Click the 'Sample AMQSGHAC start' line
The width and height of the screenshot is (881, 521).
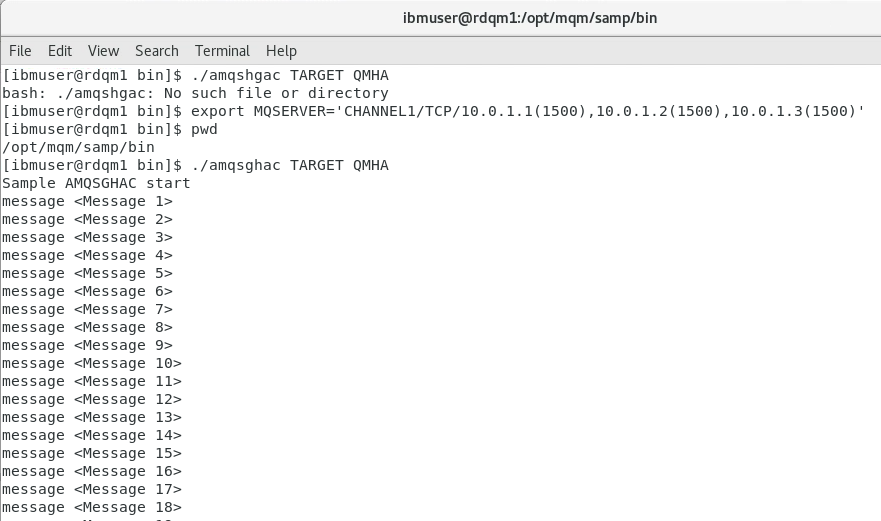tap(97, 183)
